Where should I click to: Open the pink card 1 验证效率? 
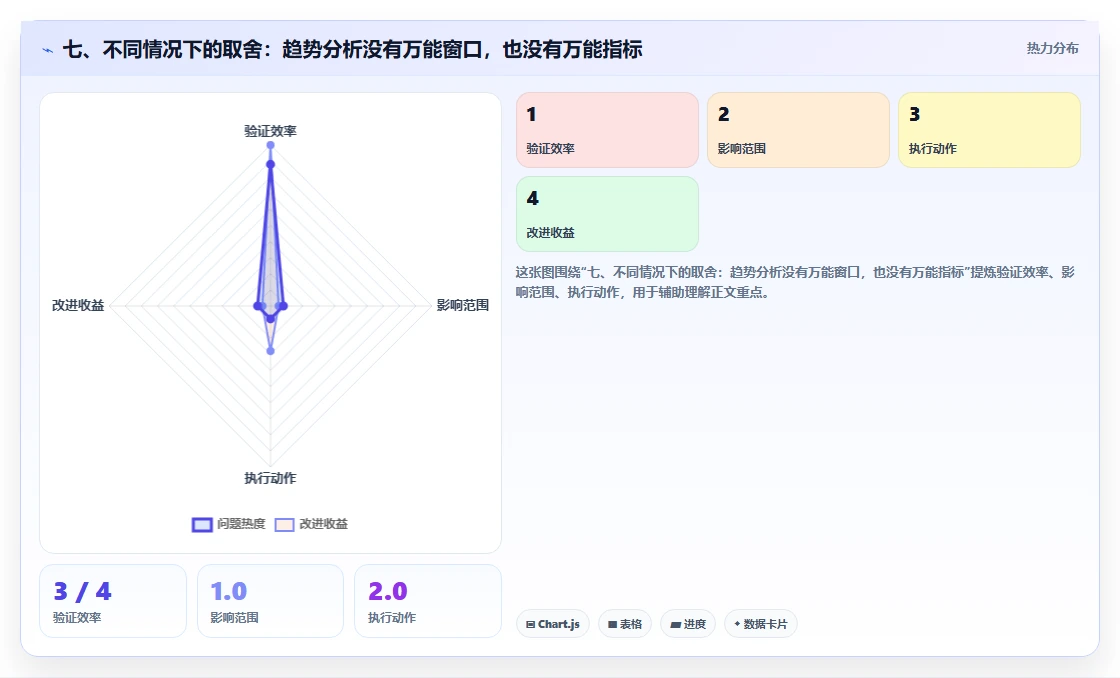coord(607,130)
